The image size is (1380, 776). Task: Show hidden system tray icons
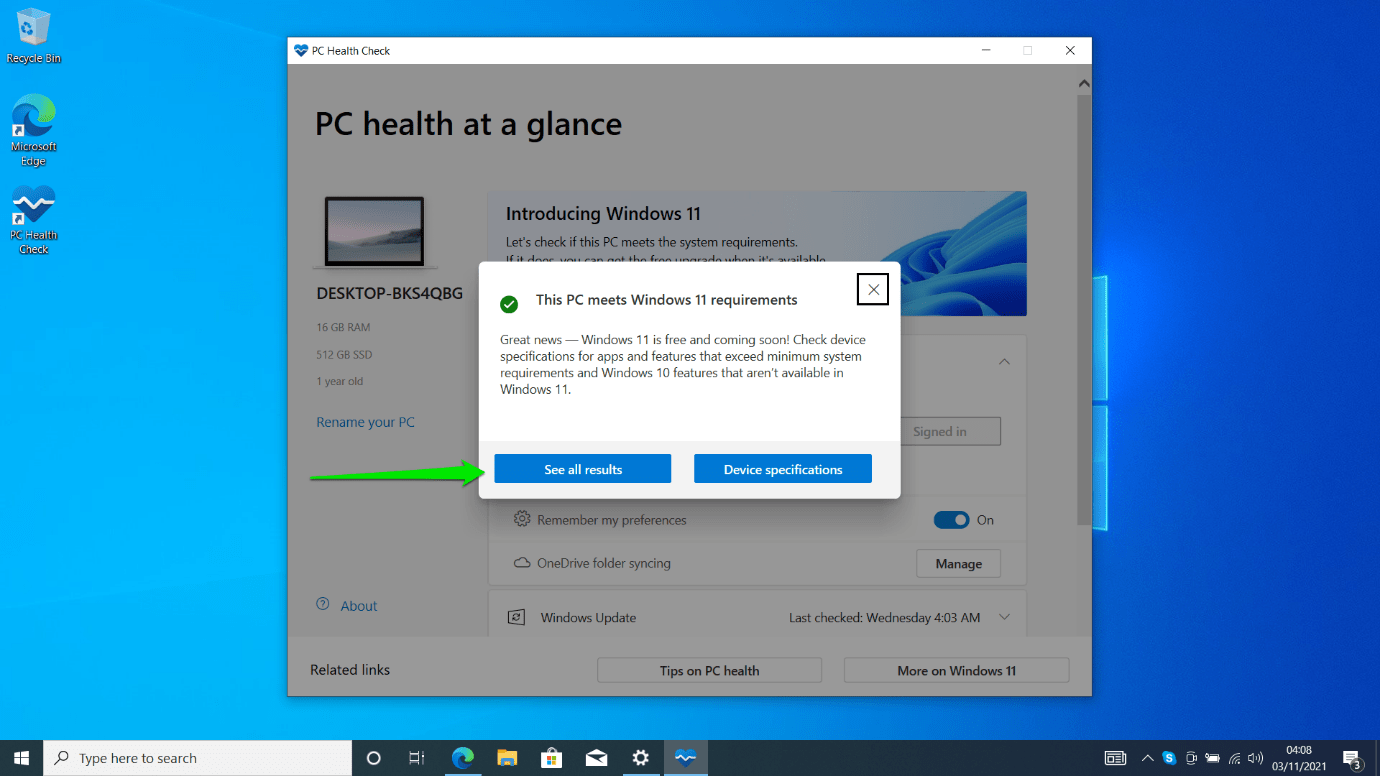tap(1147, 758)
